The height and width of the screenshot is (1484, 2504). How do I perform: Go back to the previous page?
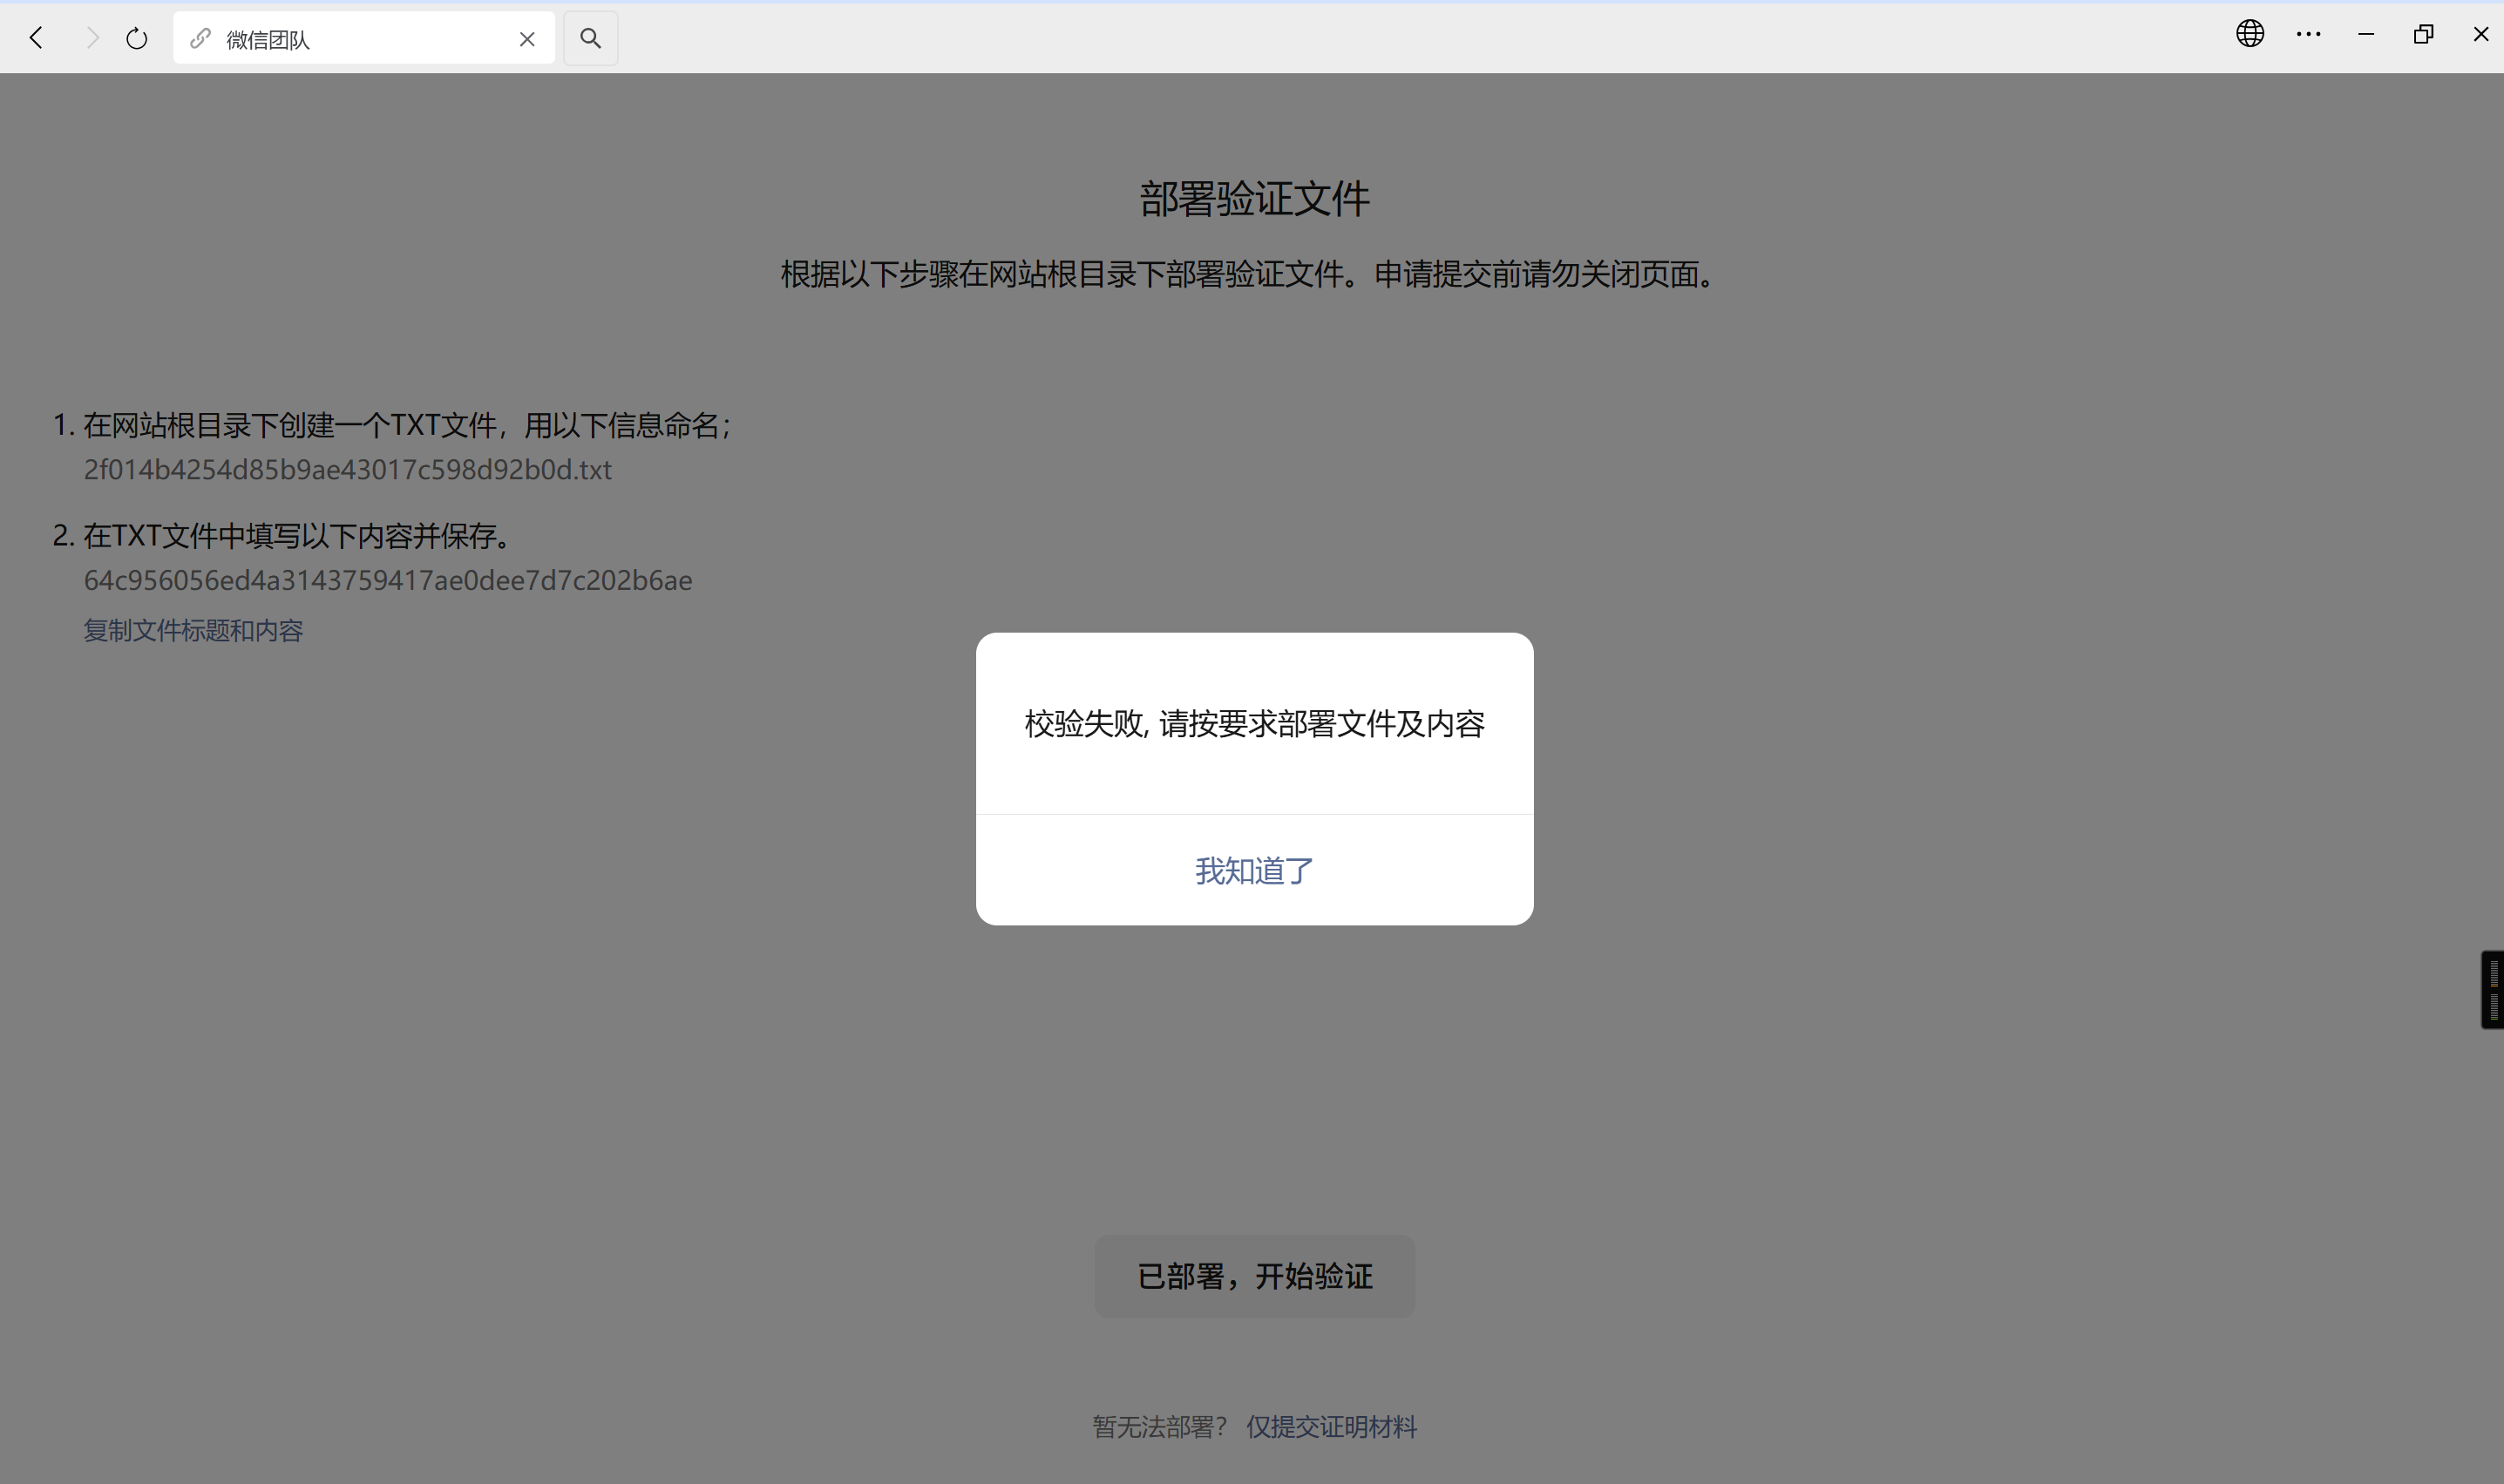tap(37, 38)
